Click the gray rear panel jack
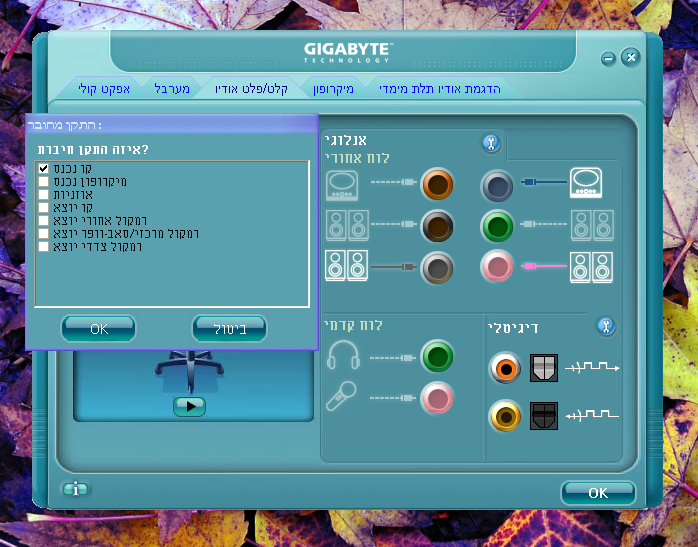 click(437, 267)
